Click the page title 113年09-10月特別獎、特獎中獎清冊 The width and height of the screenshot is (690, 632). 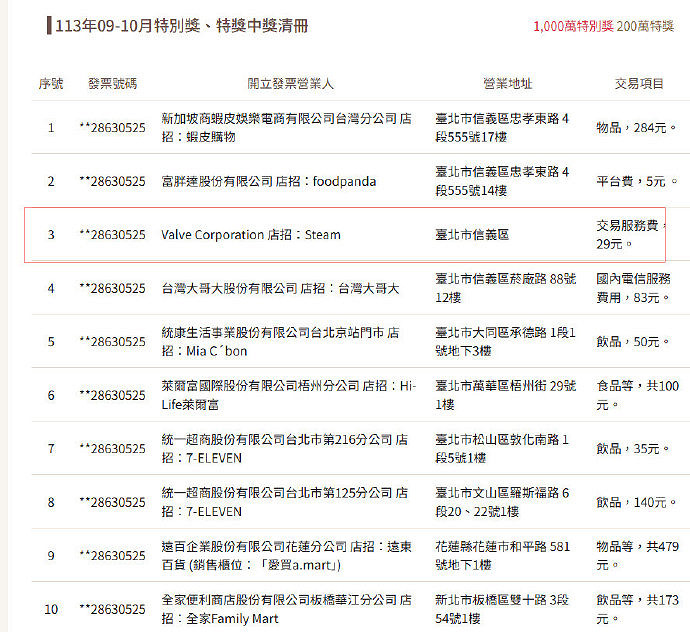point(182,26)
